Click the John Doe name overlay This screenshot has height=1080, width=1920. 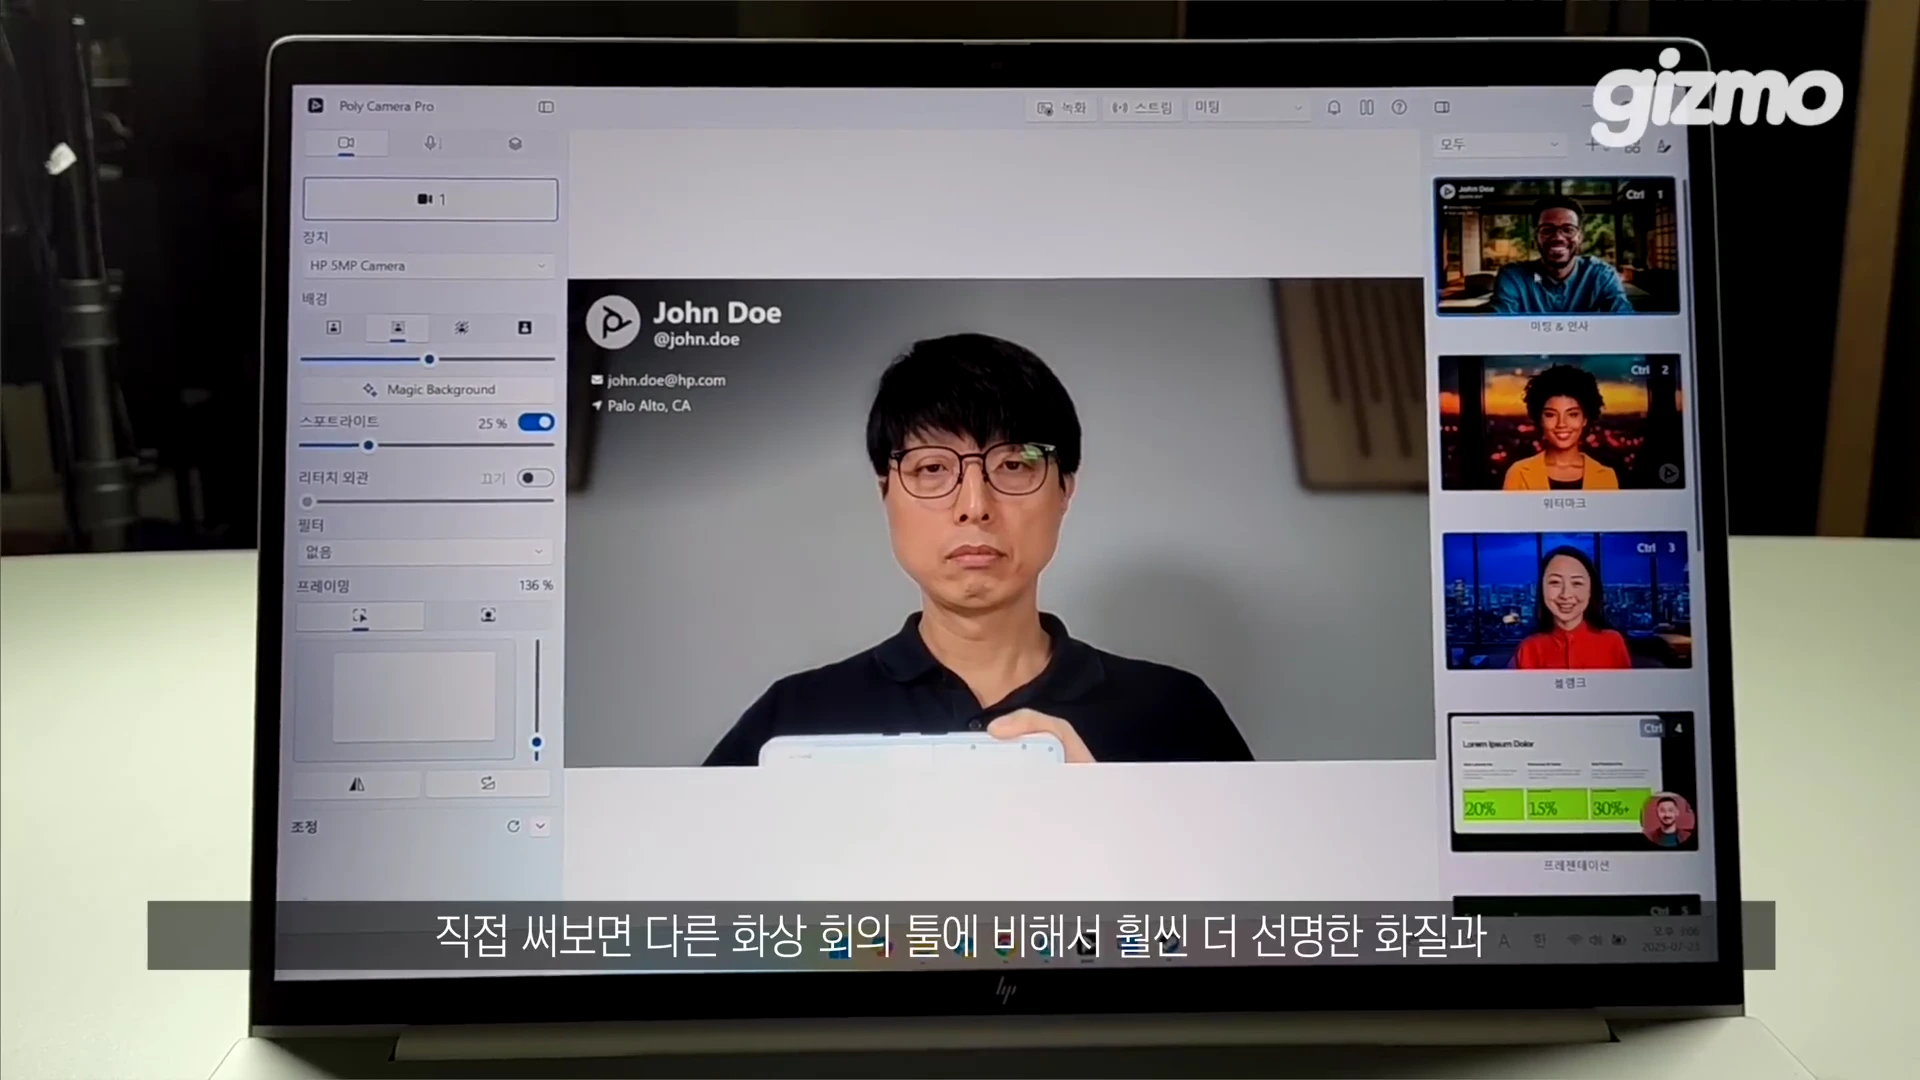pos(717,313)
